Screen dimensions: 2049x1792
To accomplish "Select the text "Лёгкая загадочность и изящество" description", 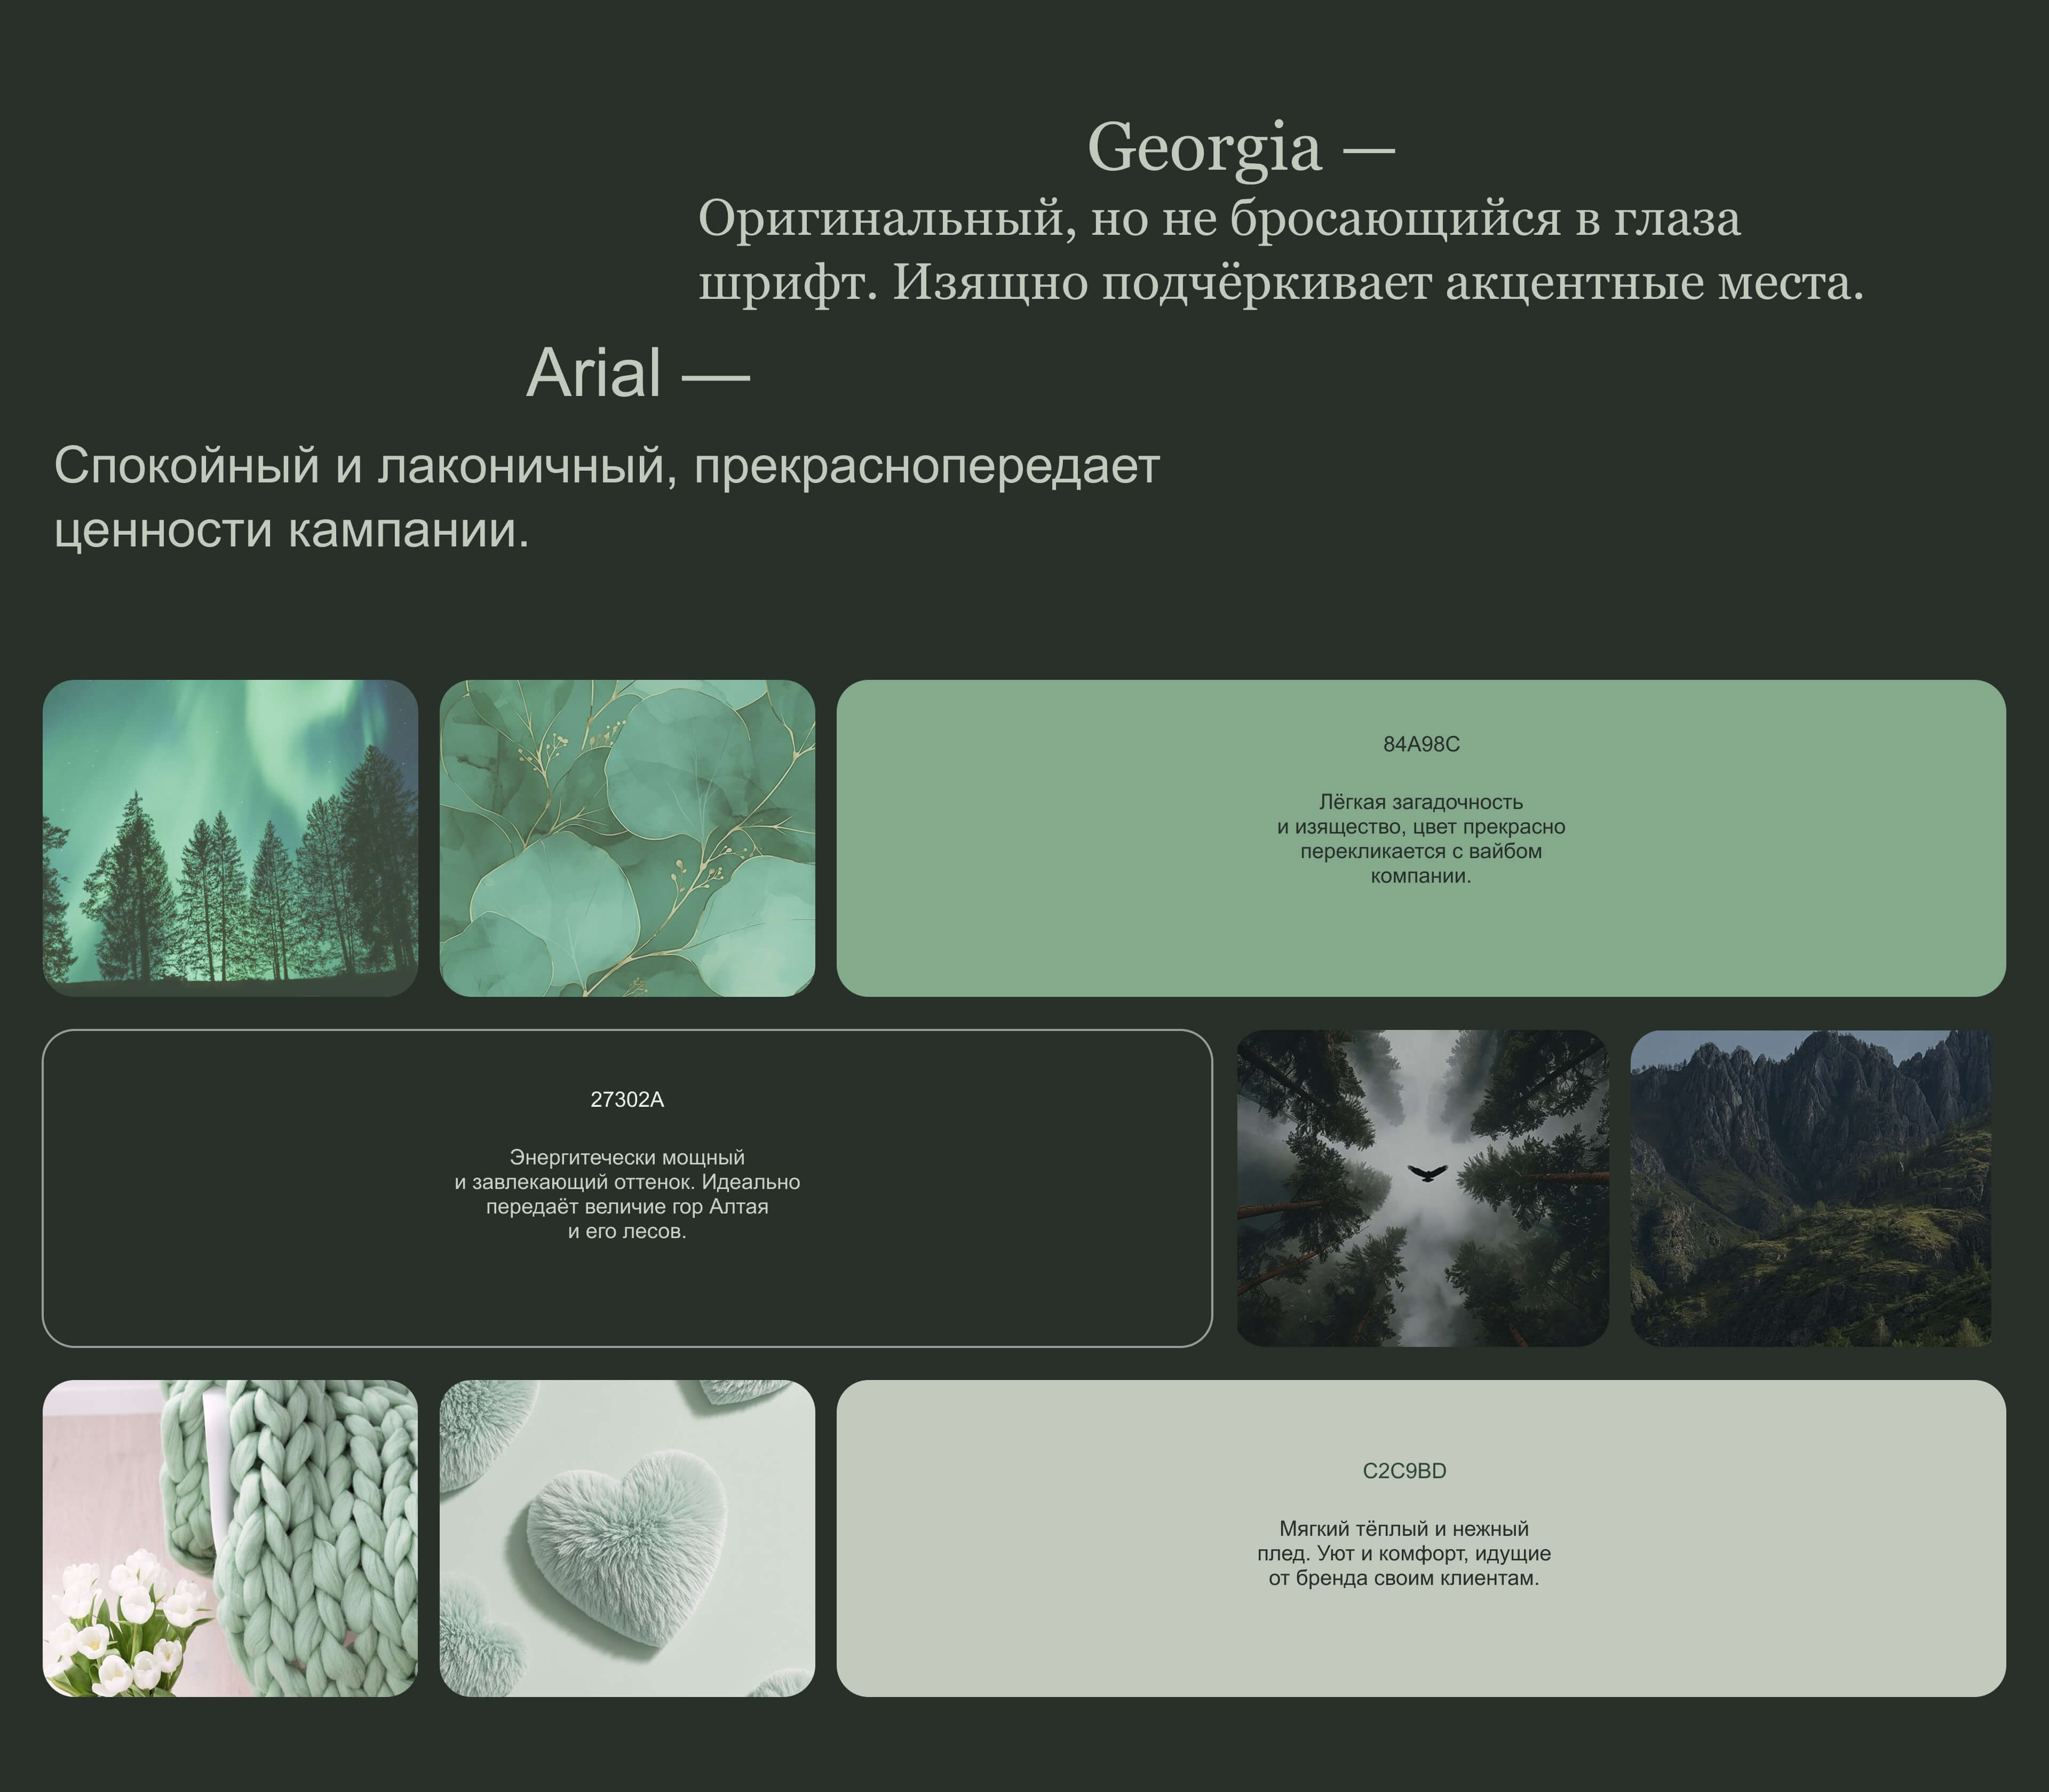I will coord(1421,839).
